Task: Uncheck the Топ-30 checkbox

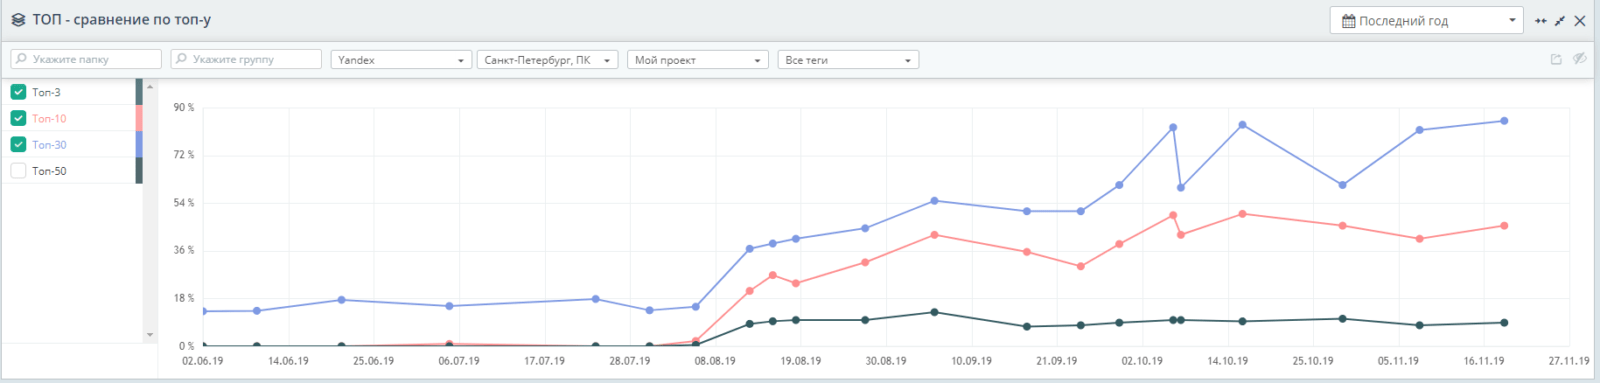Action: [x=18, y=144]
